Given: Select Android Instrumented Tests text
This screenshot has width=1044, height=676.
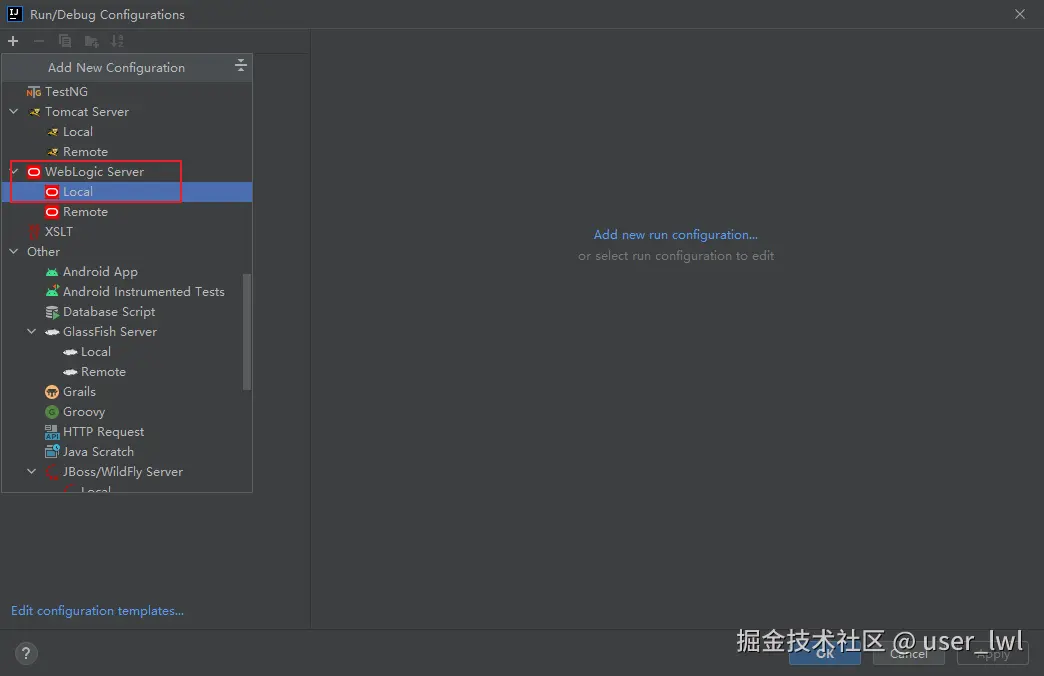Looking at the screenshot, I should tap(144, 292).
